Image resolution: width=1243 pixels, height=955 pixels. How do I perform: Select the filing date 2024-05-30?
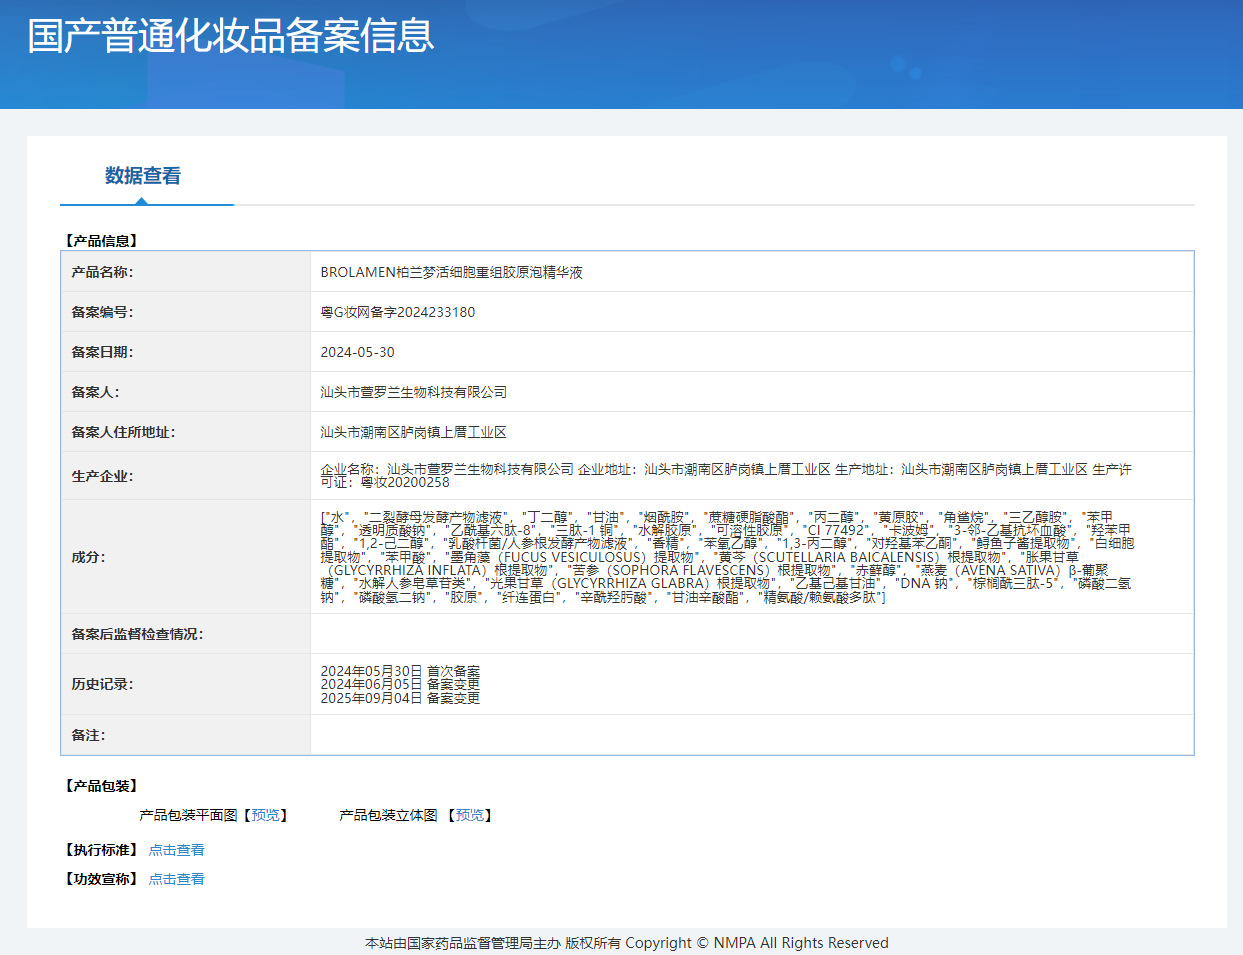coord(358,352)
